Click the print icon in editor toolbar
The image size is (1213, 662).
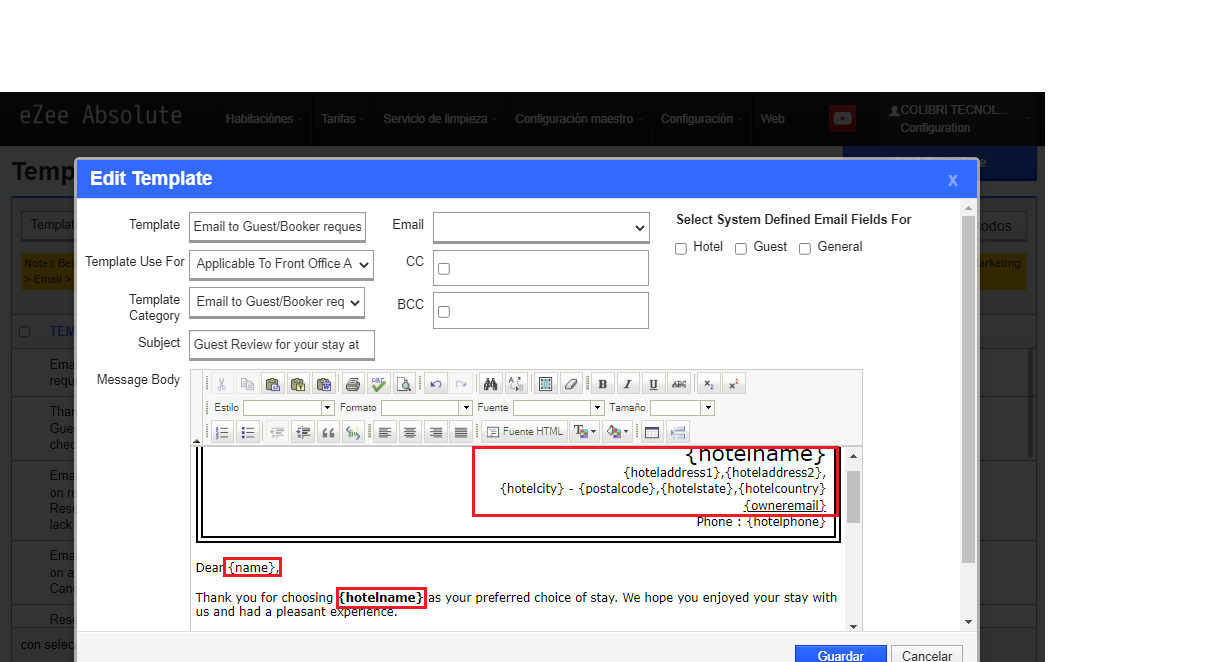click(353, 384)
